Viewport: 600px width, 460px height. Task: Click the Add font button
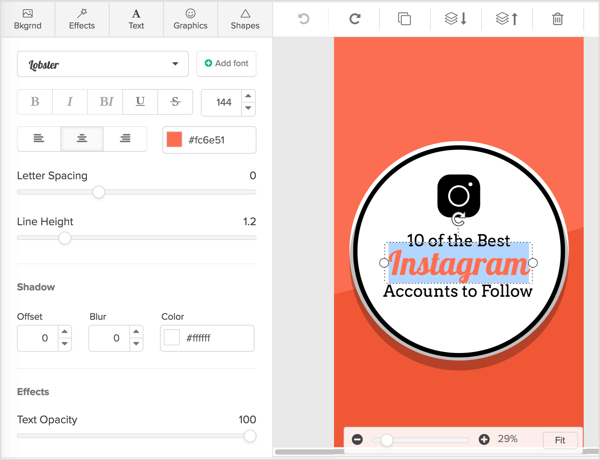[226, 64]
